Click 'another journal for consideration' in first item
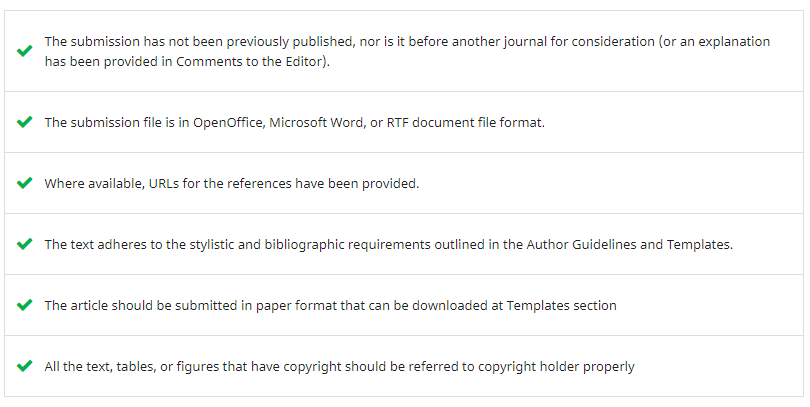This screenshot has height=407, width=810. (553, 41)
